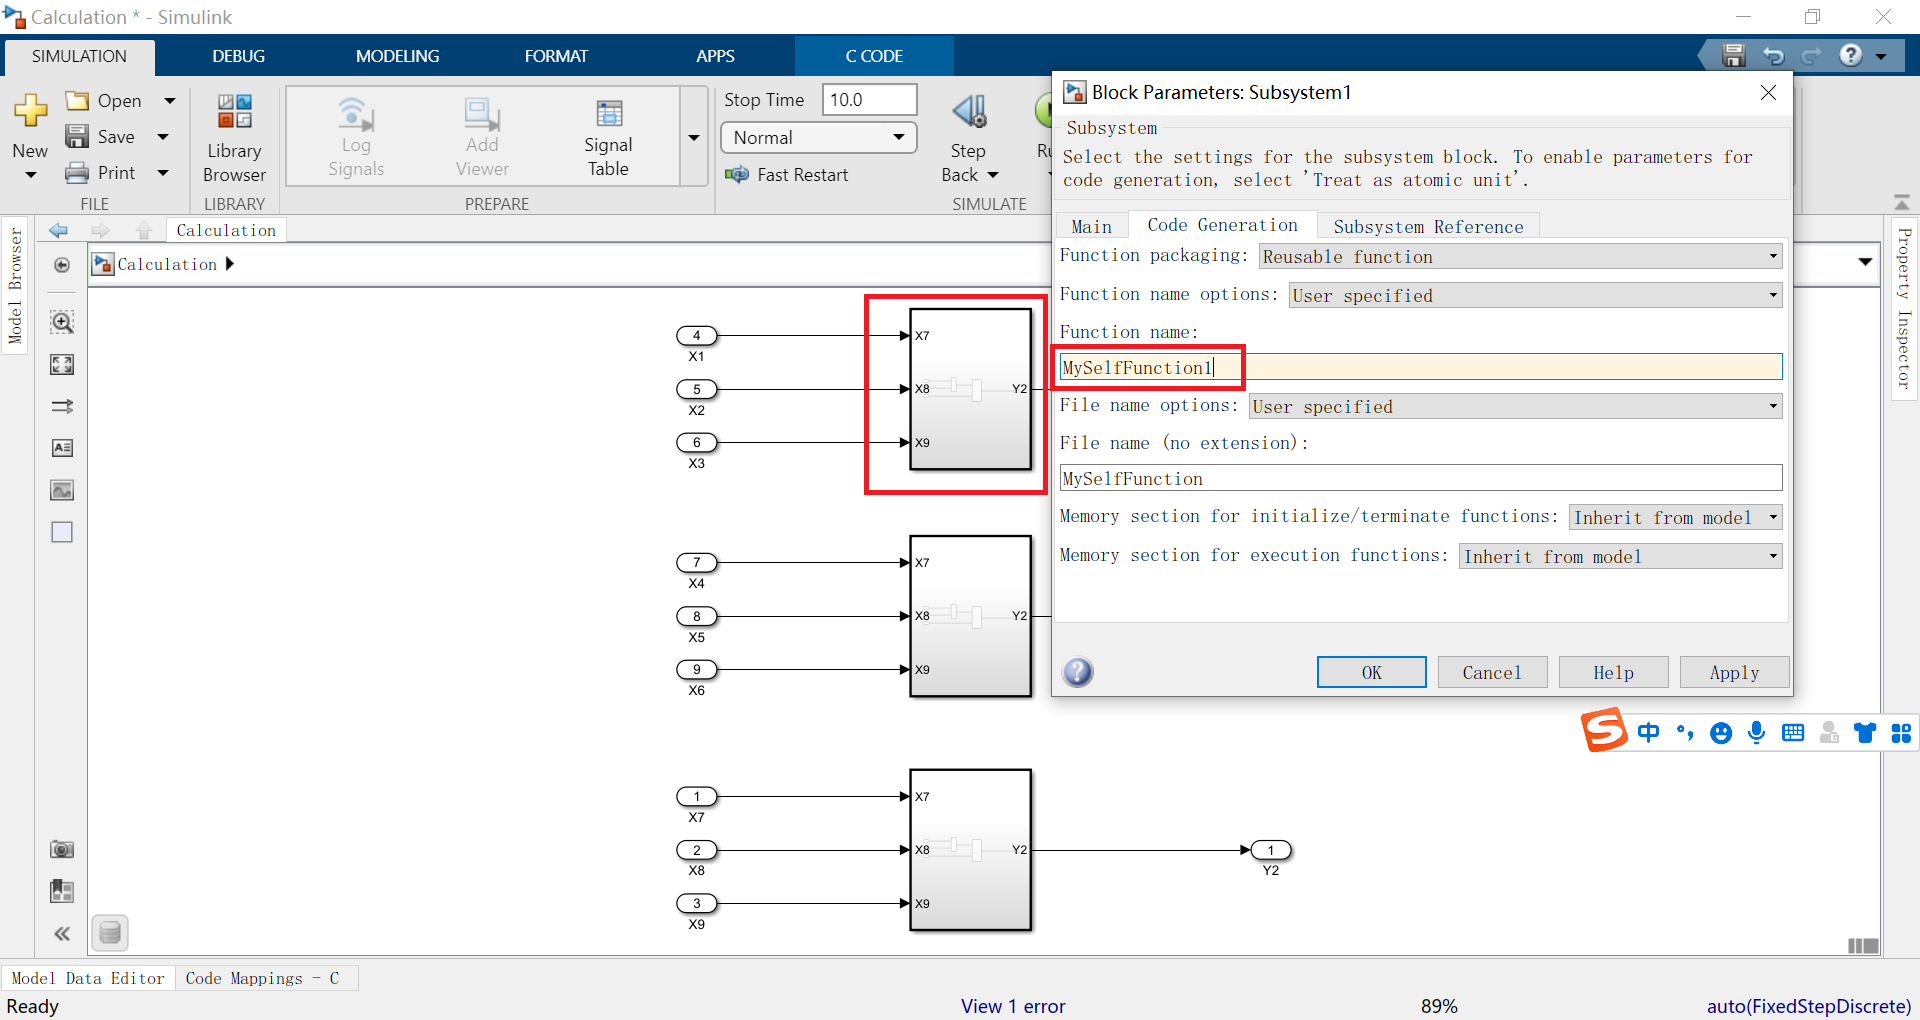Click the quick access save icon at top right

(x=1734, y=56)
